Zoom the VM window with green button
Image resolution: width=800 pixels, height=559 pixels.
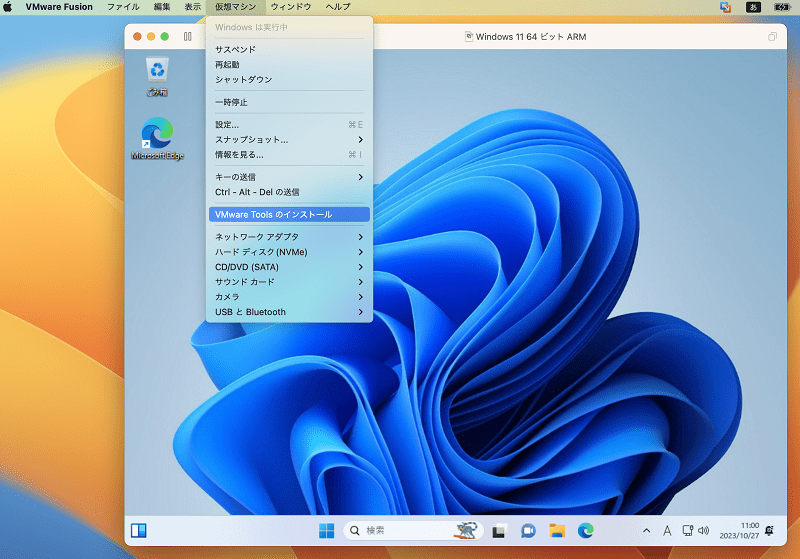[x=165, y=37]
